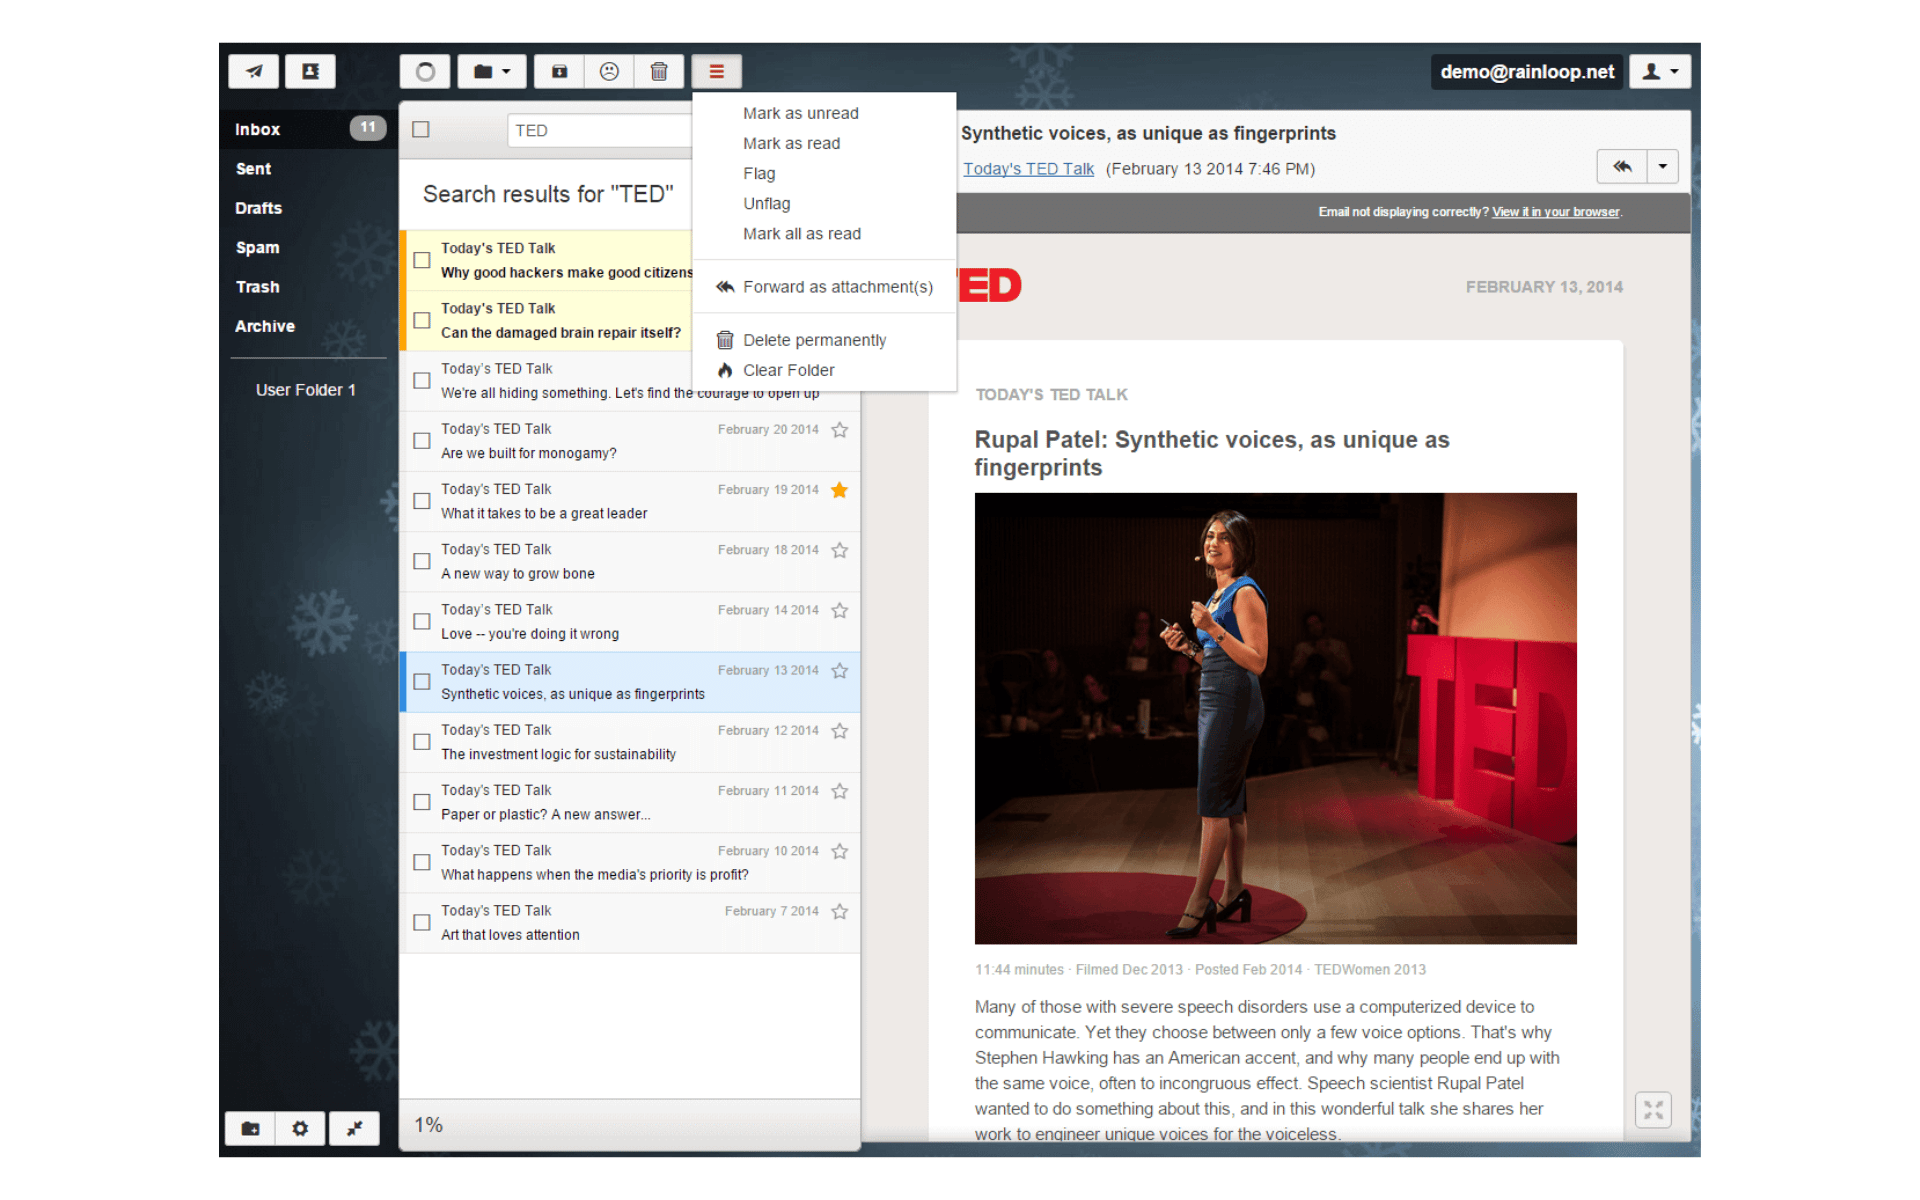Click 'Rupal Patel: Synthetic voices' headline
The height and width of the screenshot is (1200, 1920).
point(1212,453)
